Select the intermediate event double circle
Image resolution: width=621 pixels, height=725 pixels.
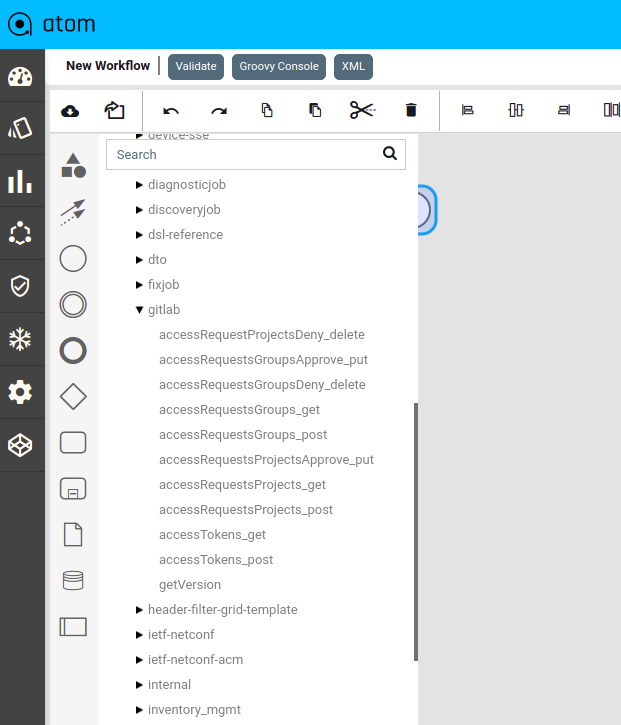(73, 305)
